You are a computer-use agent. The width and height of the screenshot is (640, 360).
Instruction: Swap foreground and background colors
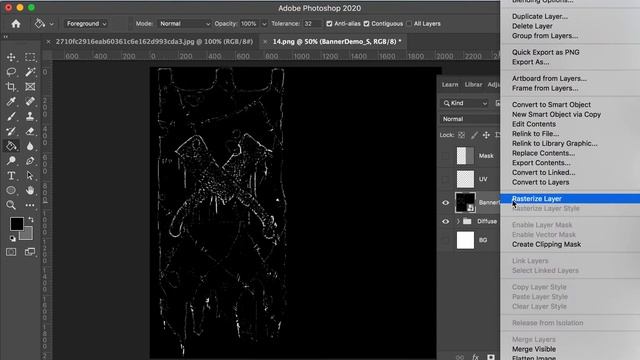pos(31,220)
